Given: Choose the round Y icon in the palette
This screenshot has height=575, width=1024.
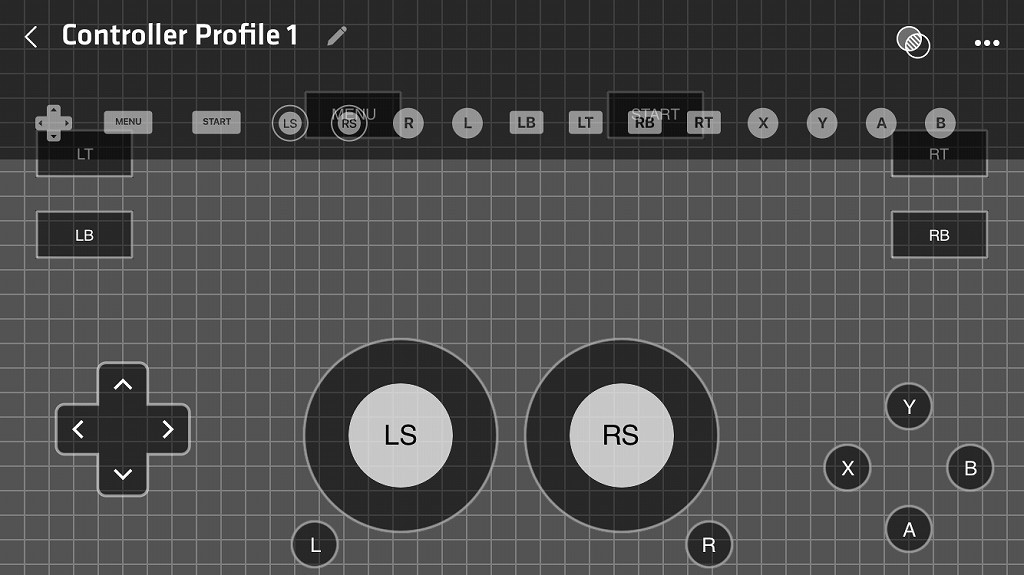Looking at the screenshot, I should 822,123.
